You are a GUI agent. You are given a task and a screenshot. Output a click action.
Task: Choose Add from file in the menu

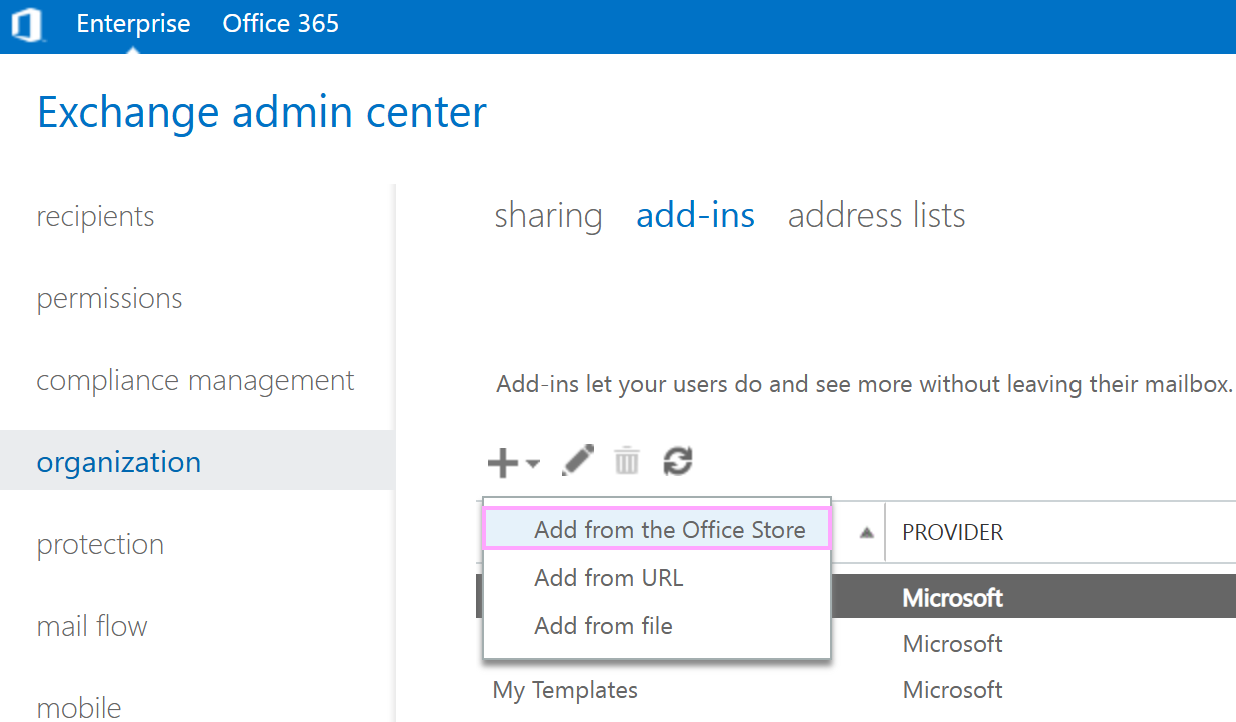click(x=603, y=626)
